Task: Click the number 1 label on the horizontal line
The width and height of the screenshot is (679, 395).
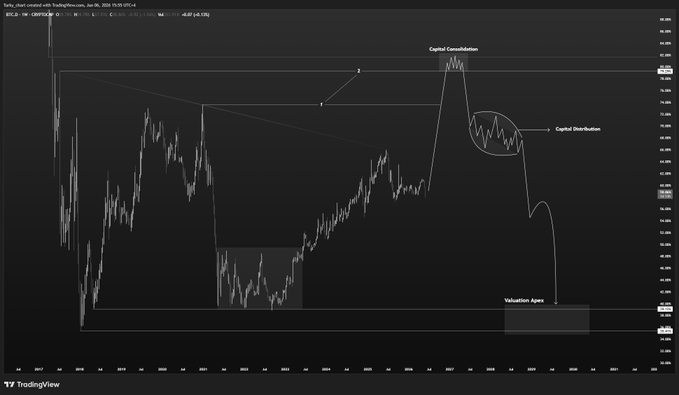Action: click(321, 104)
